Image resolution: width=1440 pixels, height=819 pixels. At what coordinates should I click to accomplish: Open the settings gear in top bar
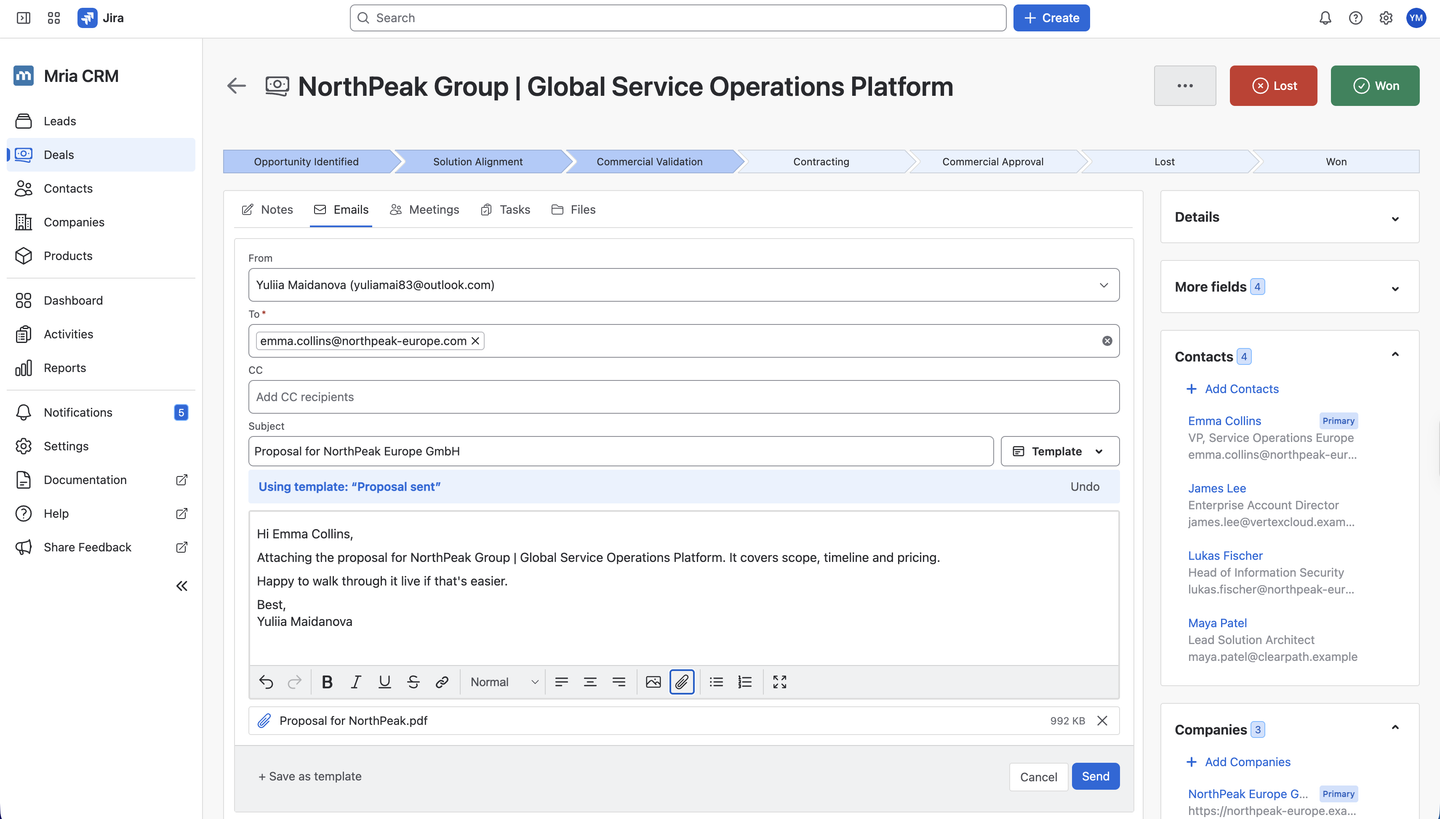tap(1385, 18)
